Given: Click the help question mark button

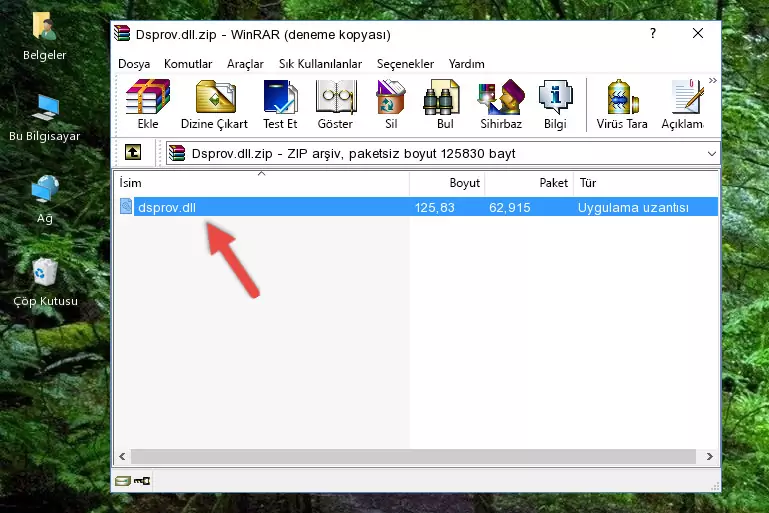Looking at the screenshot, I should tap(653, 33).
